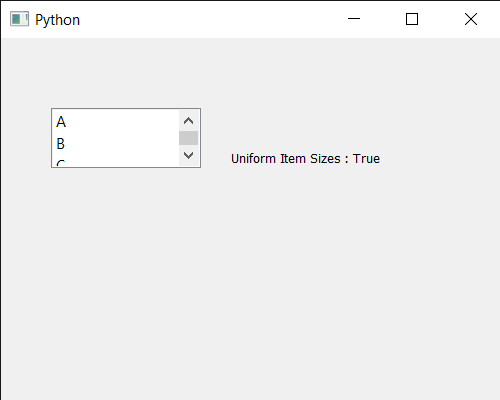The width and height of the screenshot is (500, 400).
Task: Click the list scrollbar up arrow
Action: click(189, 121)
